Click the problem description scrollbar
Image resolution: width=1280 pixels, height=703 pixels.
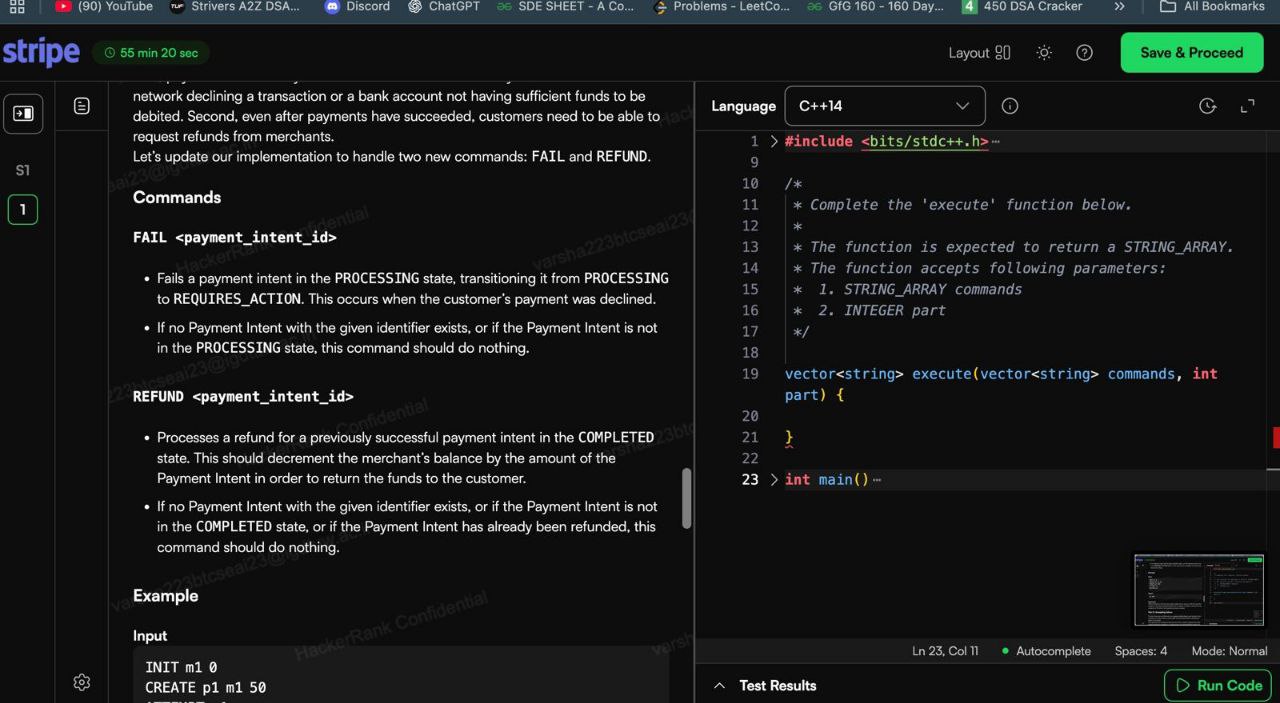[686, 498]
